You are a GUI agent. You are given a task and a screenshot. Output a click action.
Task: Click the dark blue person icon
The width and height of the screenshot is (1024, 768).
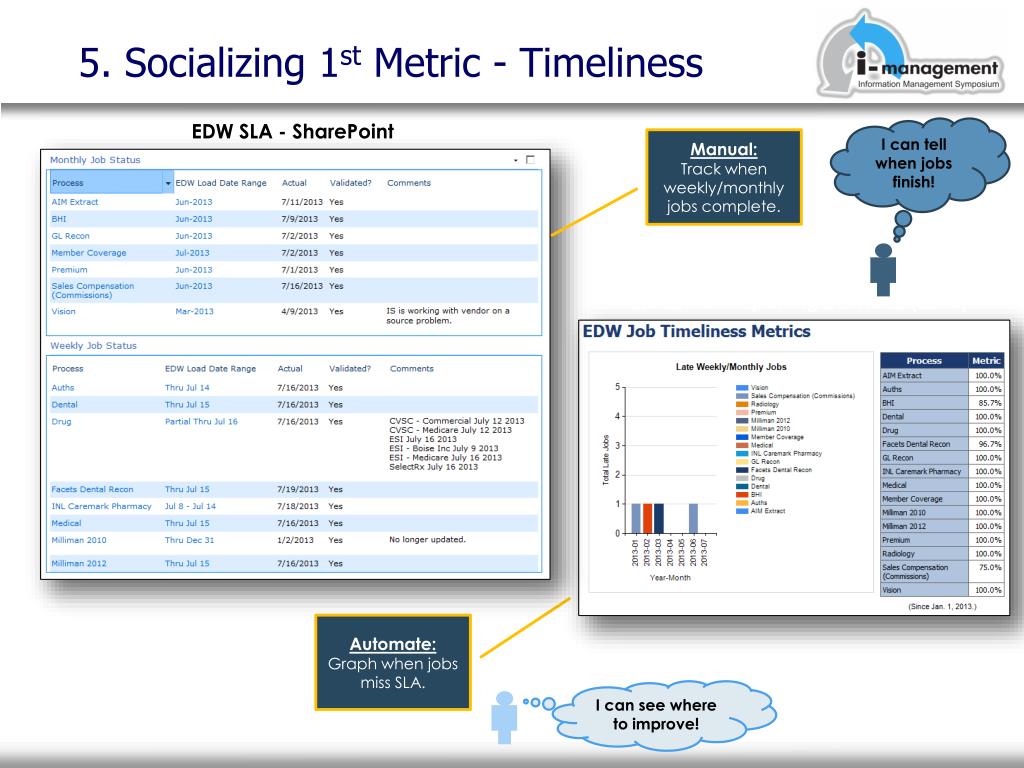point(883,270)
